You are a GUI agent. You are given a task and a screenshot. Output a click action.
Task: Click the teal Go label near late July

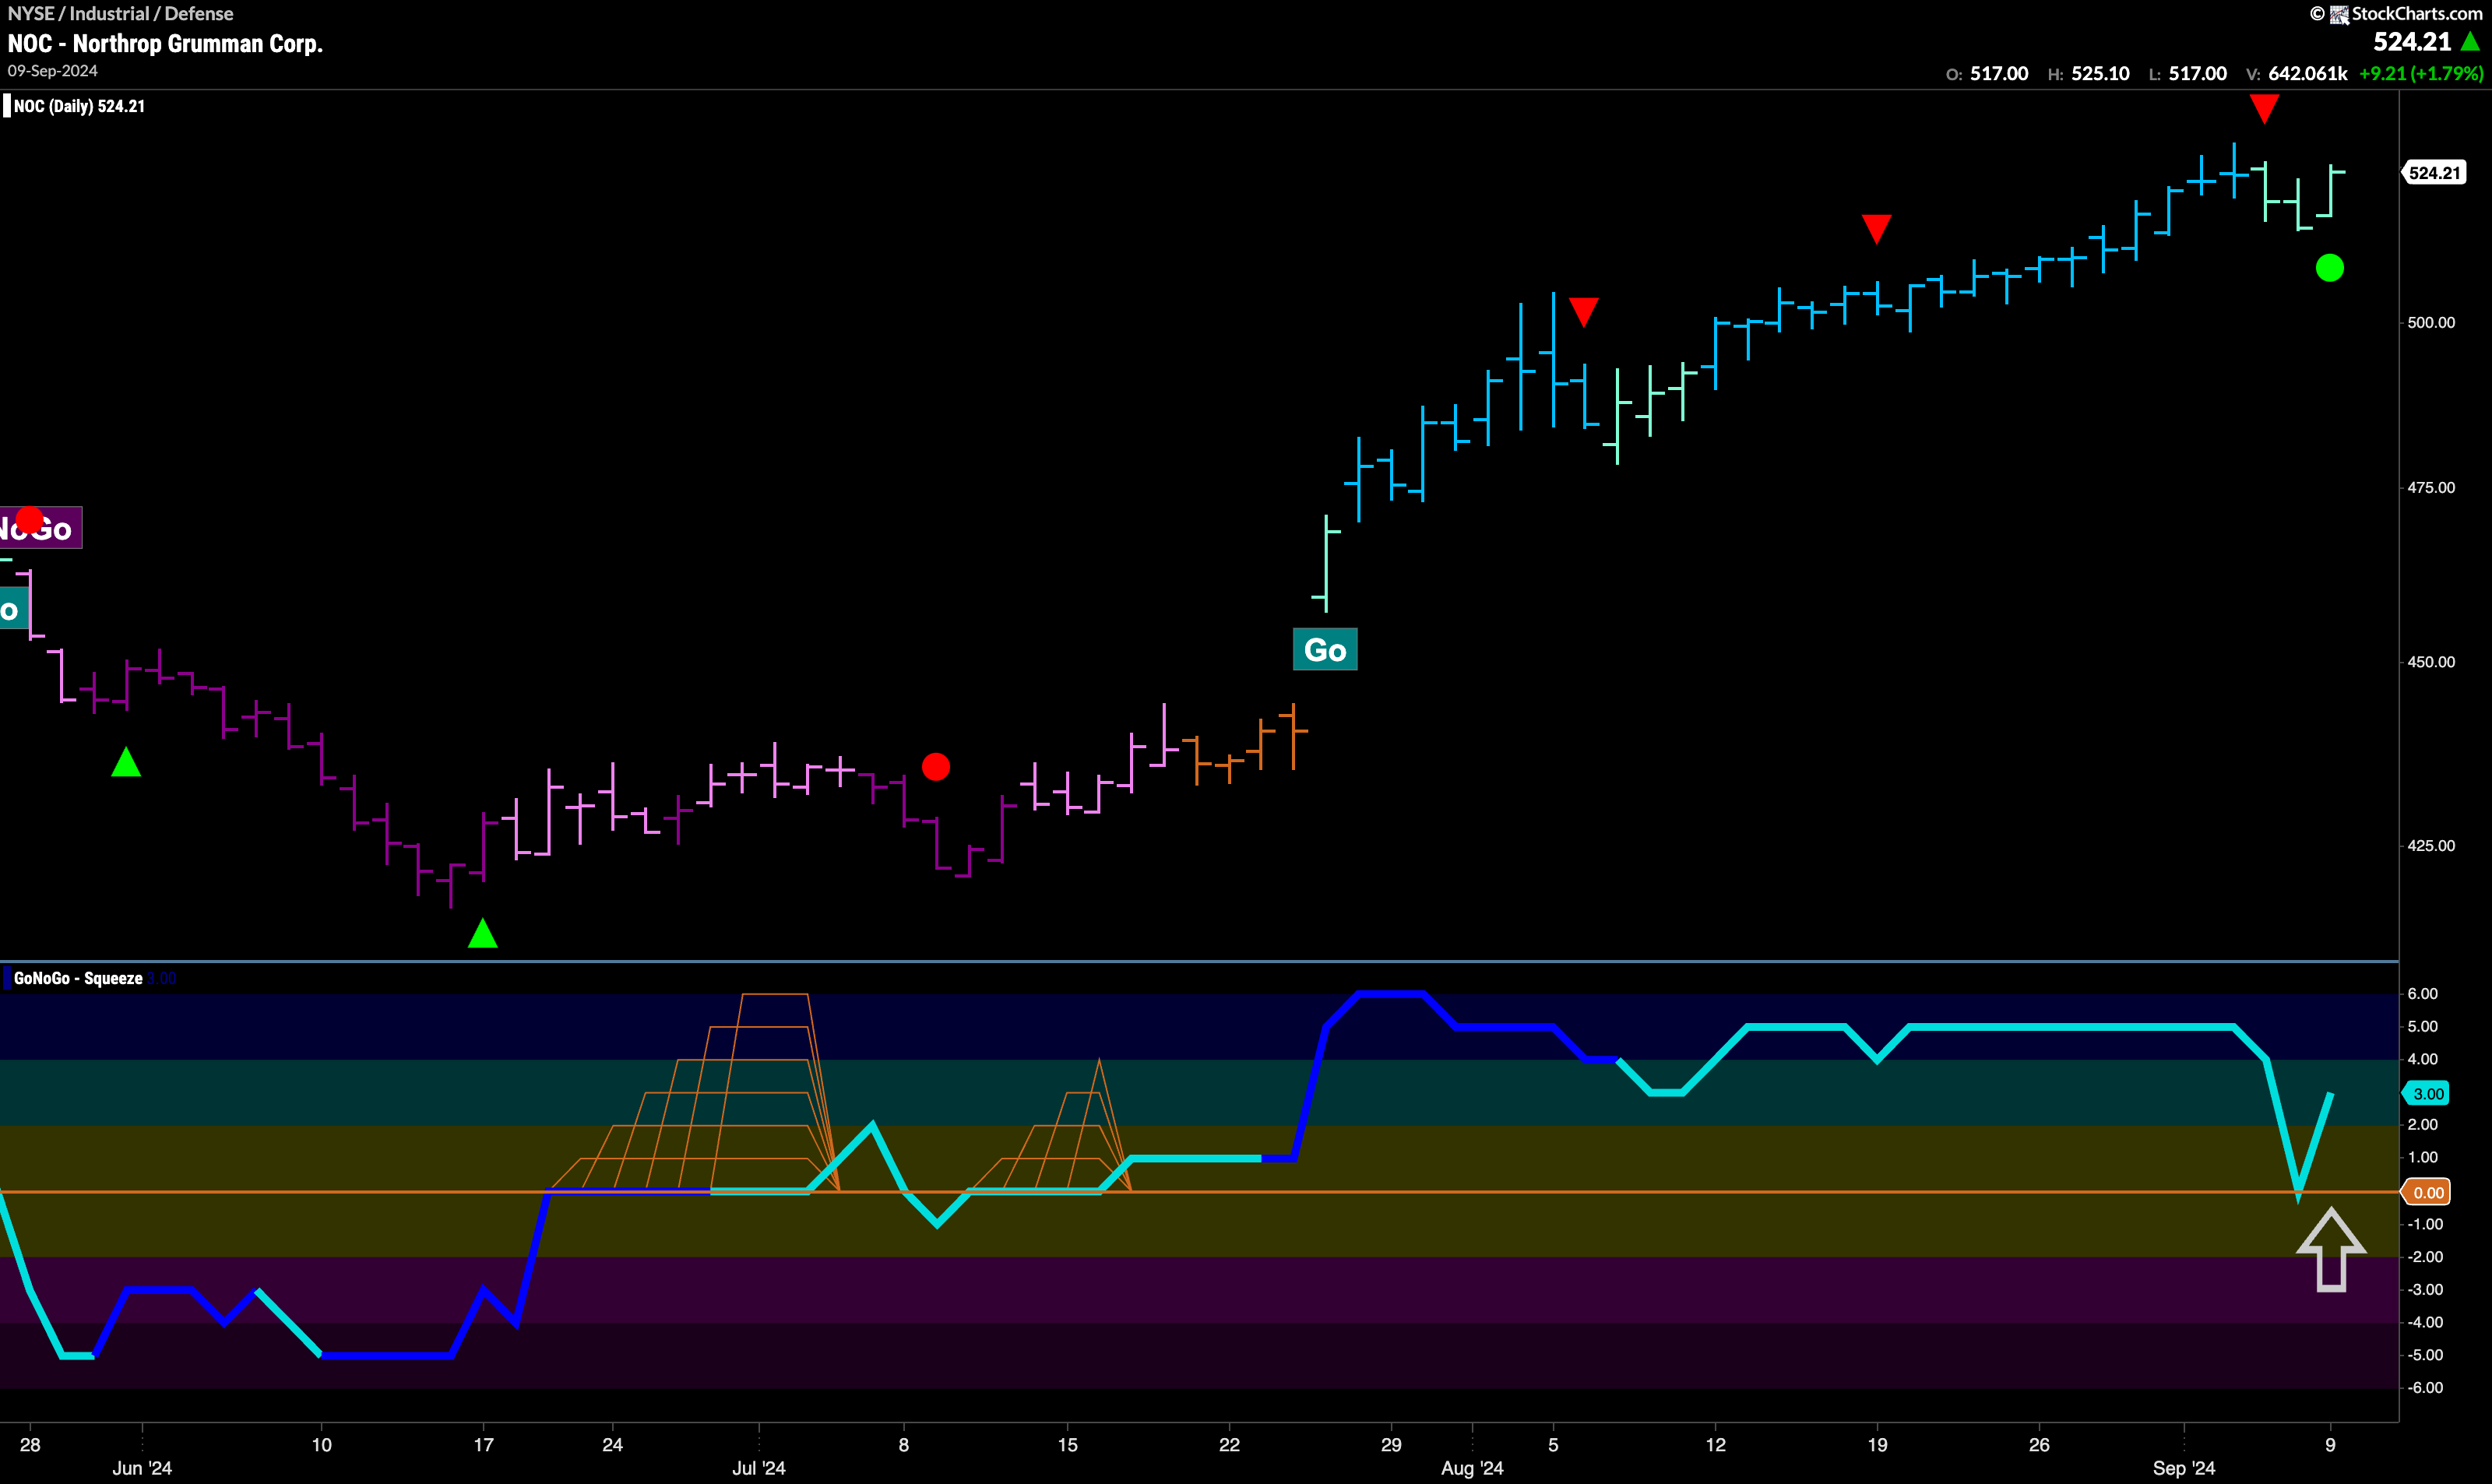[x=1325, y=650]
